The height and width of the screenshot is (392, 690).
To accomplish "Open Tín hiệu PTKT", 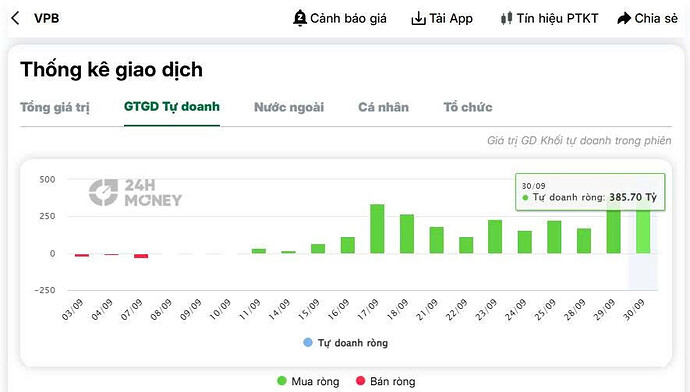I will point(557,18).
